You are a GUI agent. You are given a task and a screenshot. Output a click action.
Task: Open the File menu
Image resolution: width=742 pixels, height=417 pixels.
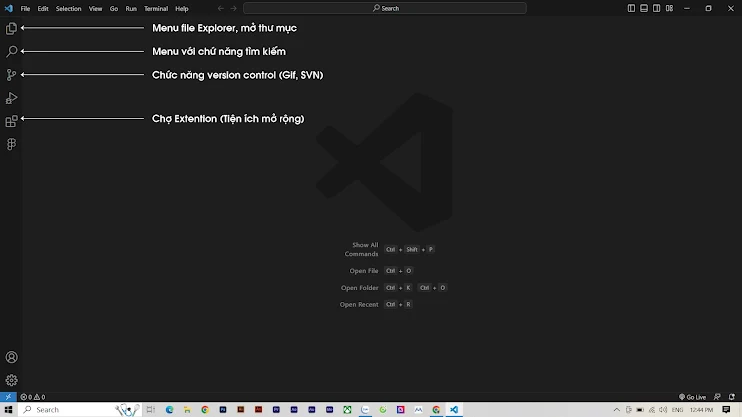pyautogui.click(x=25, y=9)
